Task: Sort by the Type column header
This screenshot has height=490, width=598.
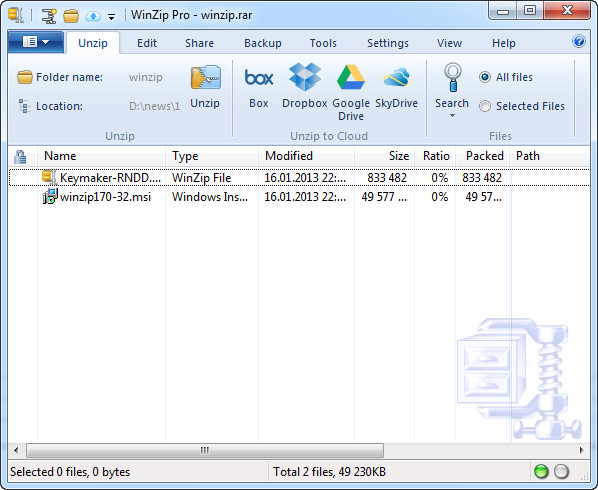Action: [212, 156]
